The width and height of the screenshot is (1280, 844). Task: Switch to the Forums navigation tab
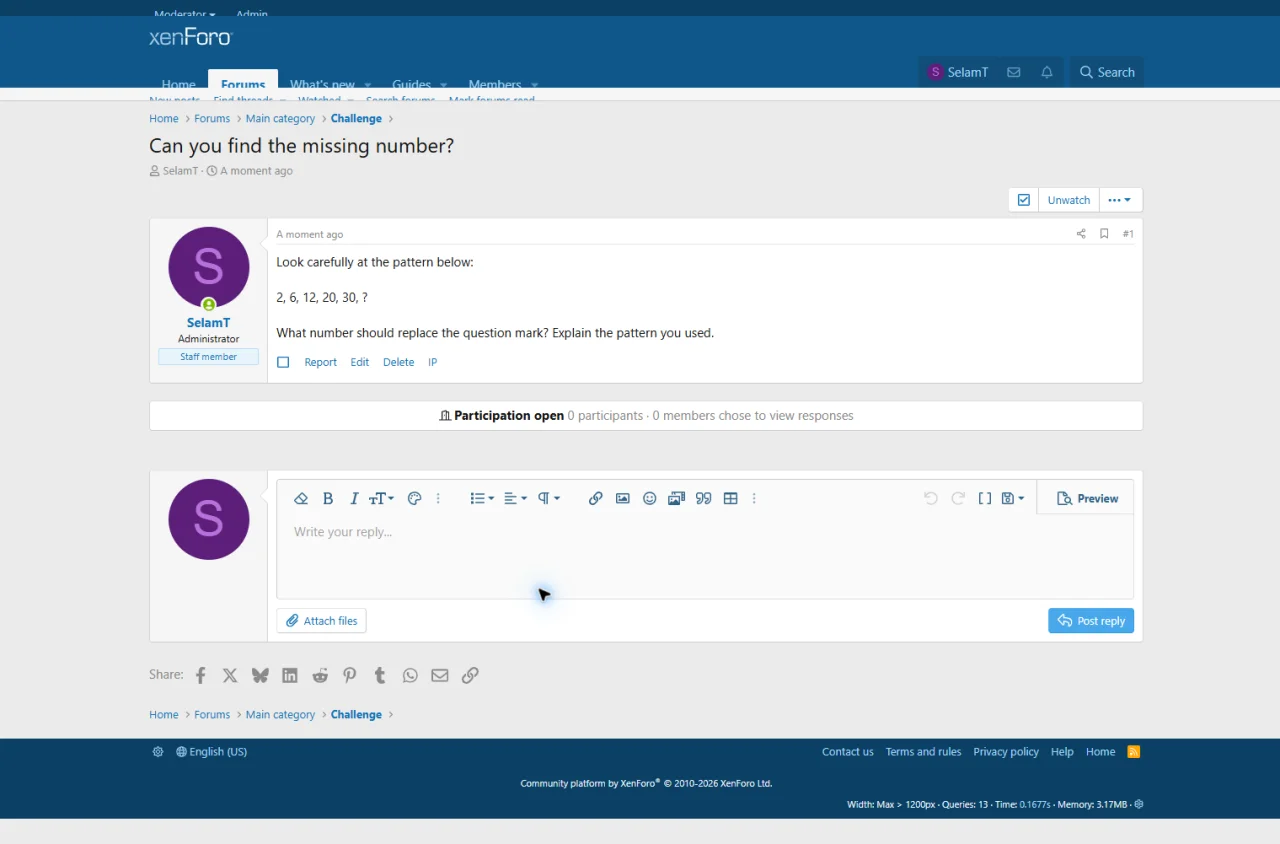click(x=243, y=81)
